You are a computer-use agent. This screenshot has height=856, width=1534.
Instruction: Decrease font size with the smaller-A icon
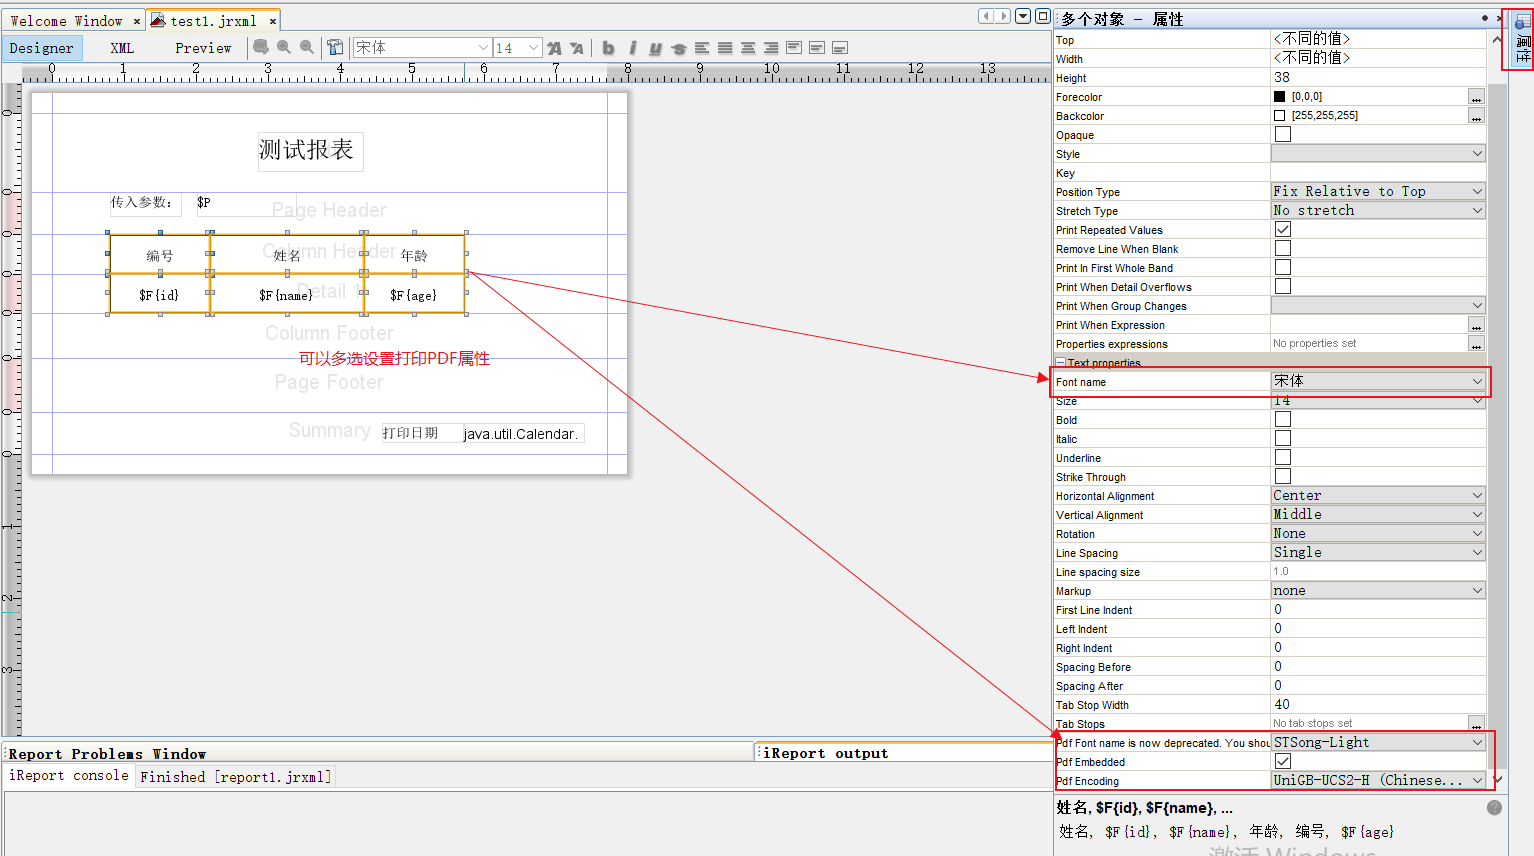click(x=576, y=48)
